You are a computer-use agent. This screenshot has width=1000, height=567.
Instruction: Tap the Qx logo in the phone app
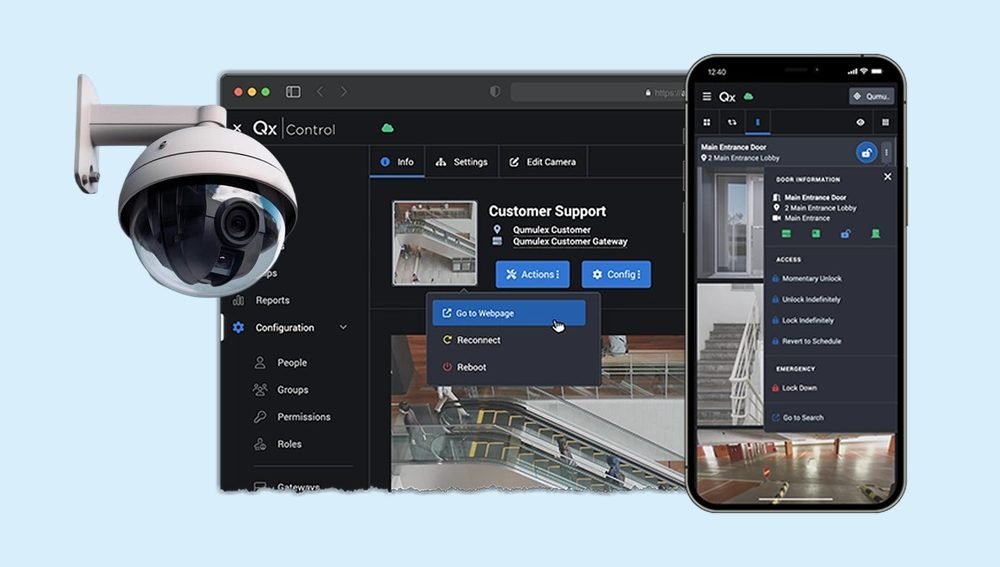tap(727, 97)
